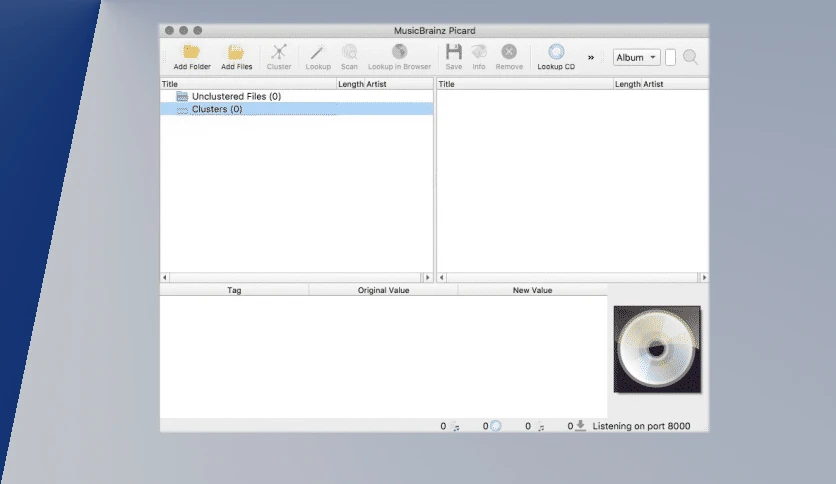836x484 pixels.
Task: Click the albums count disc icon
Action: [496, 426]
